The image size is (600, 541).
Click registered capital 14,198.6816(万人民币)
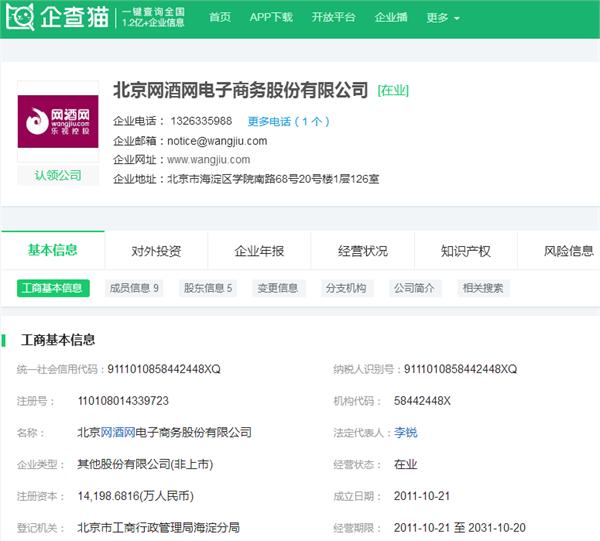pos(135,496)
